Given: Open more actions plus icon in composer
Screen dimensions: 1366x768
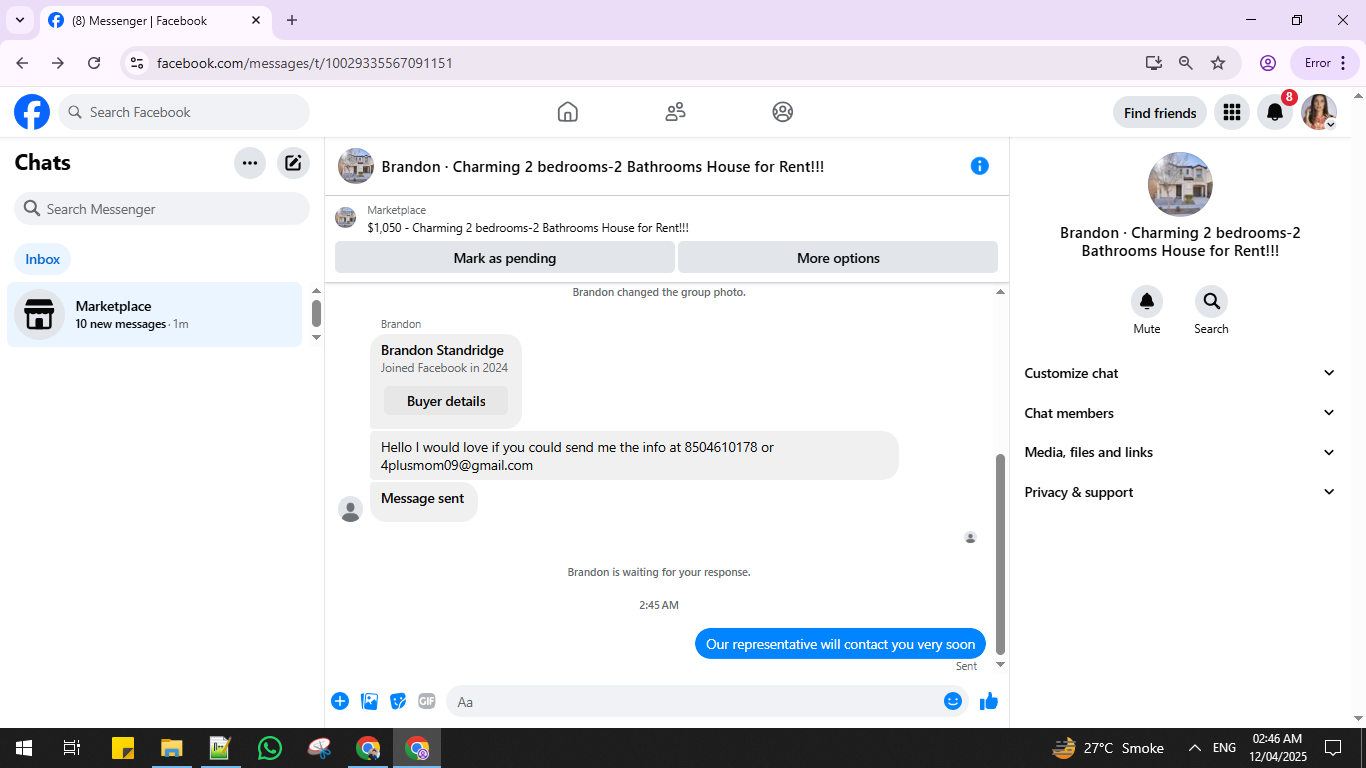Looking at the screenshot, I should (x=340, y=701).
